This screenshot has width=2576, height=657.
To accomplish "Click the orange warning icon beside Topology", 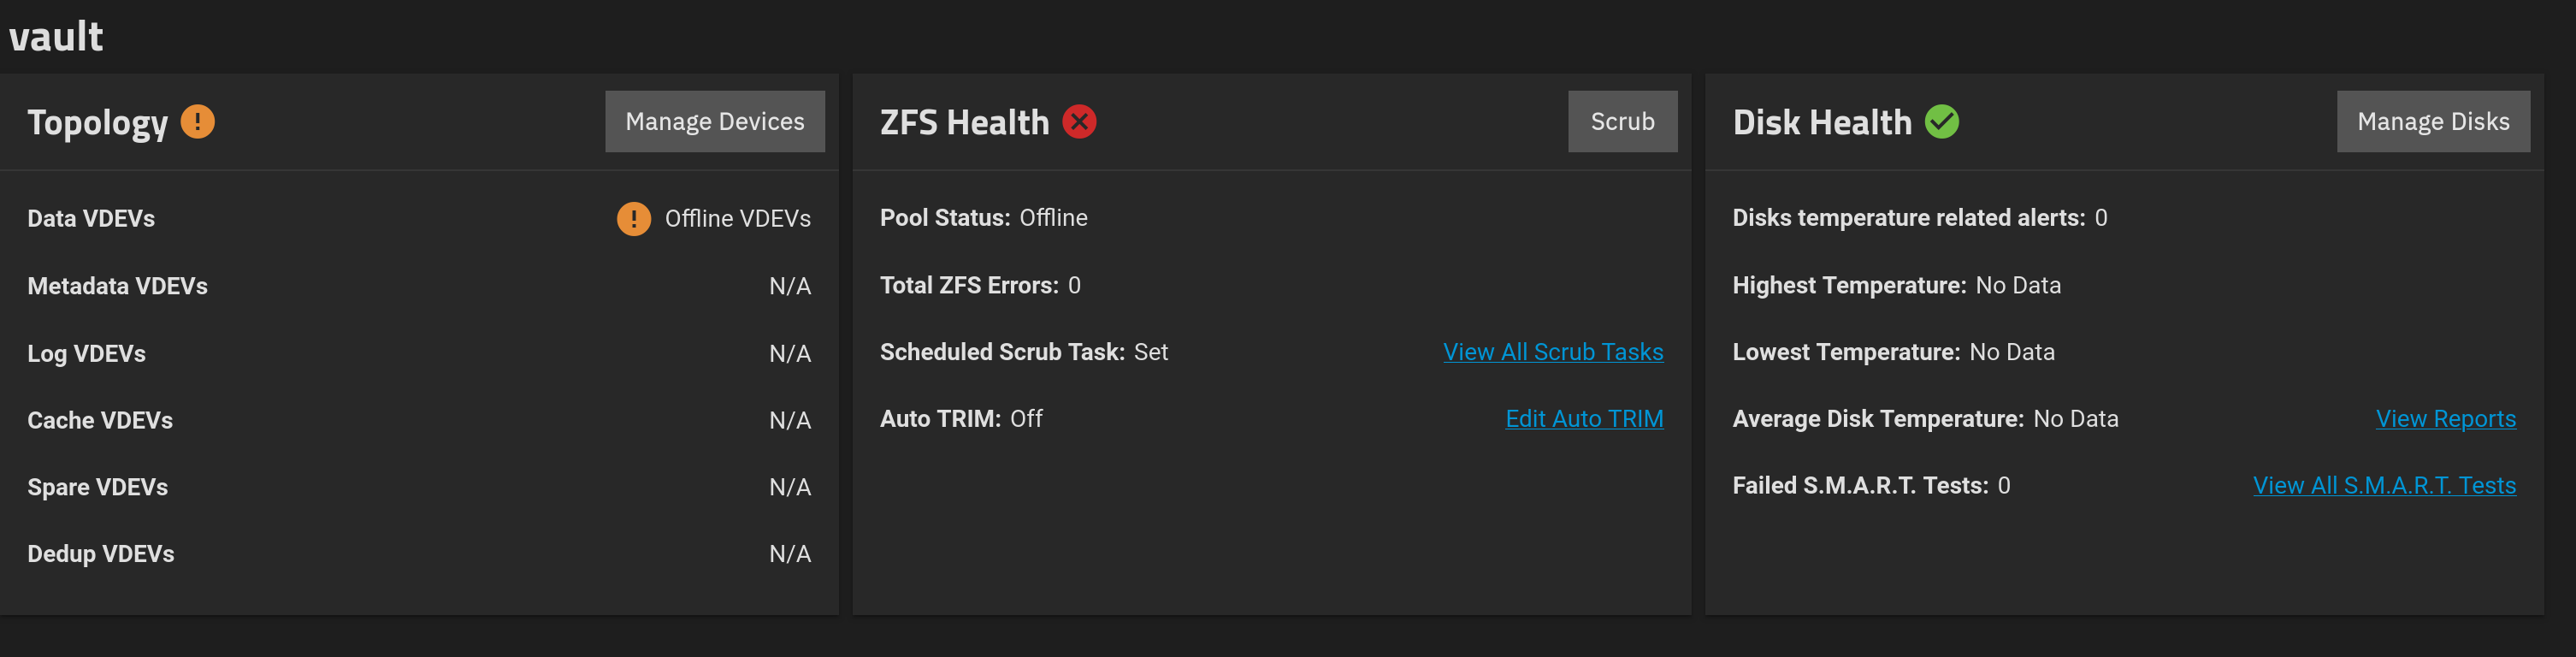I will click(197, 122).
